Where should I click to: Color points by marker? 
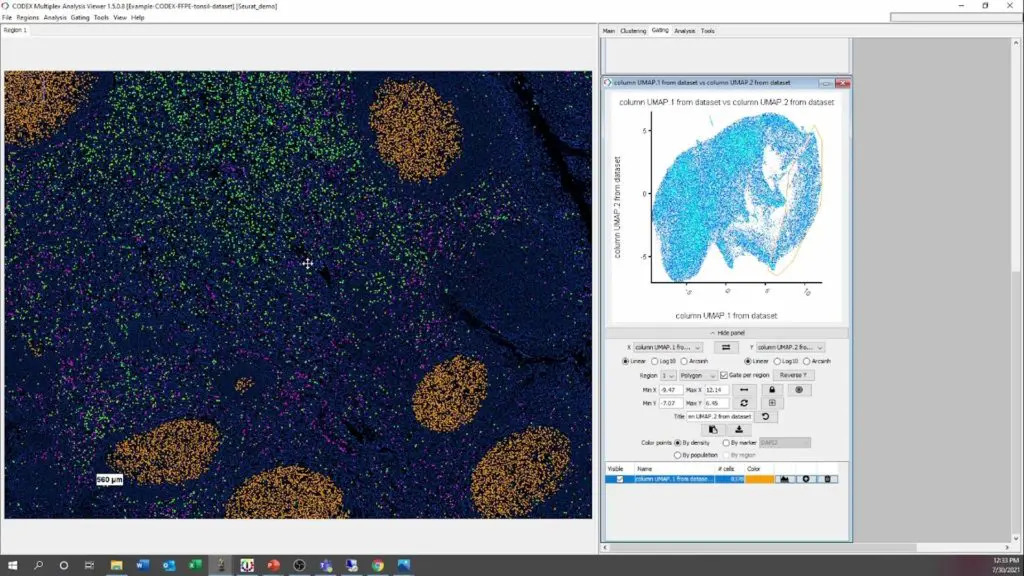pos(726,443)
